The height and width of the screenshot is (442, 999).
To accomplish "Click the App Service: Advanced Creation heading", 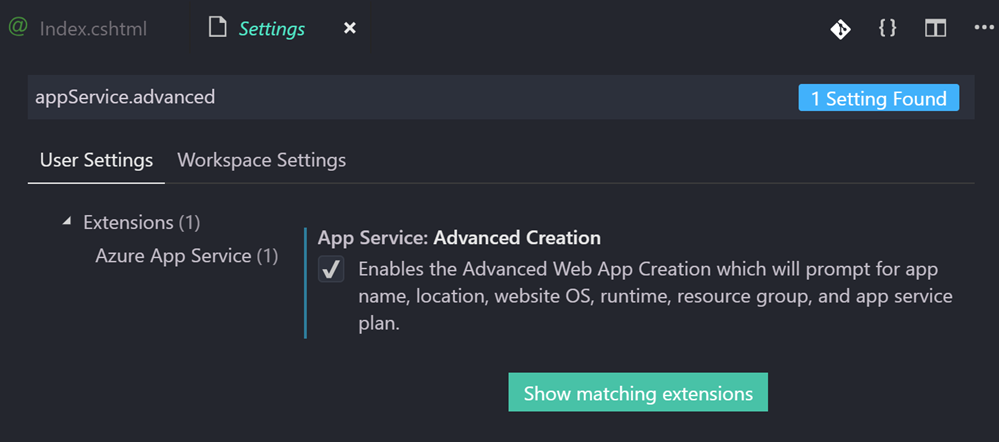I will (x=459, y=238).
